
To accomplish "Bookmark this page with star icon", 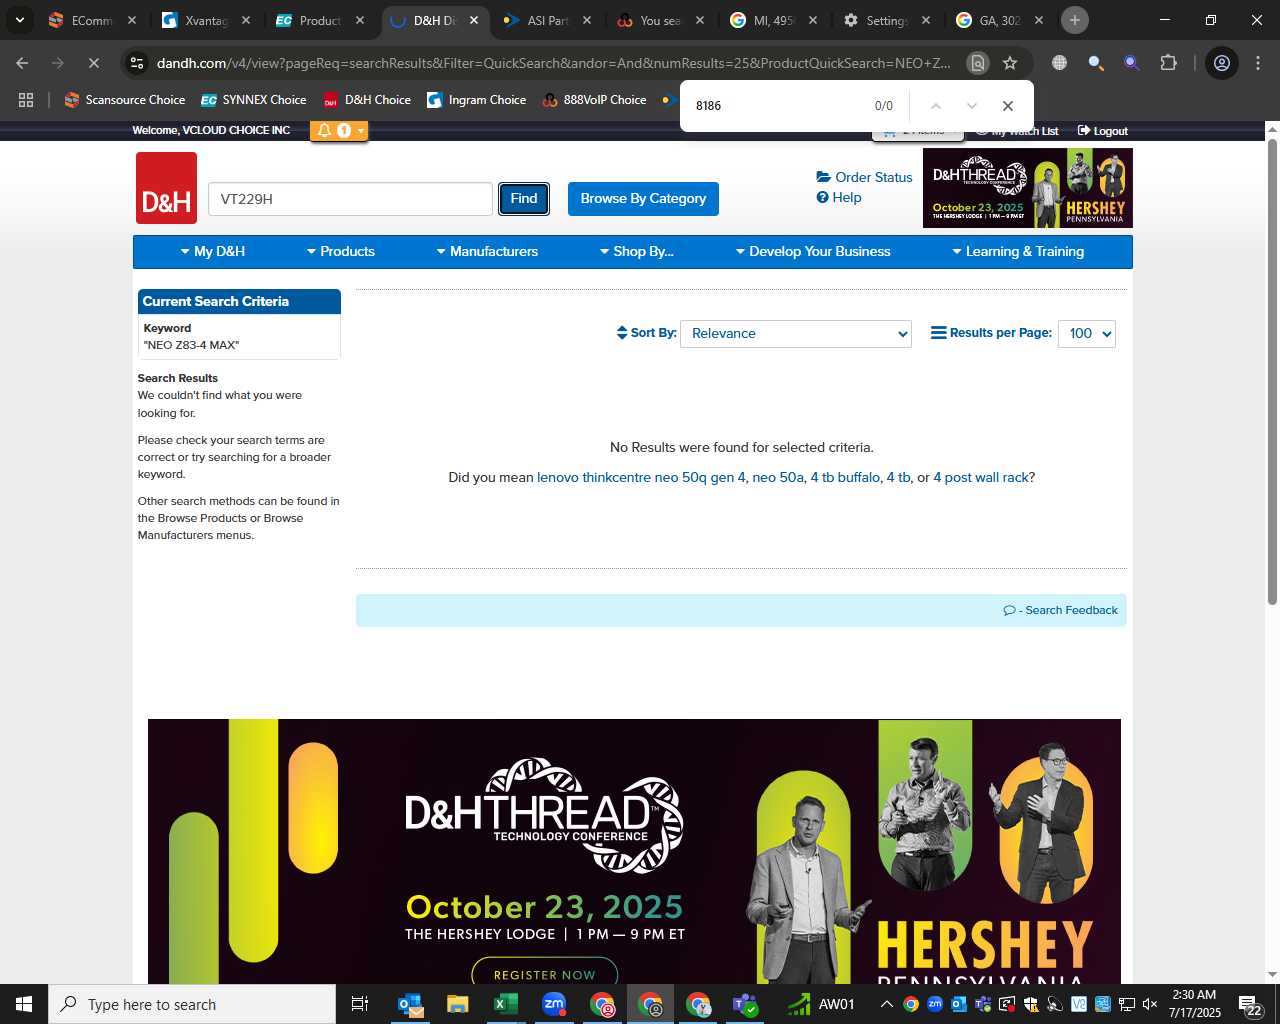I will click(1010, 63).
